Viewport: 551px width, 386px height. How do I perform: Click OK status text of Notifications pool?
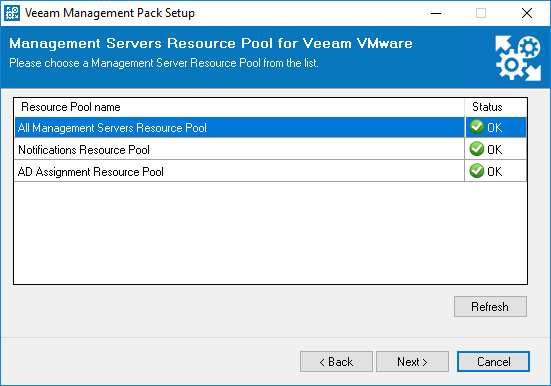pos(494,150)
